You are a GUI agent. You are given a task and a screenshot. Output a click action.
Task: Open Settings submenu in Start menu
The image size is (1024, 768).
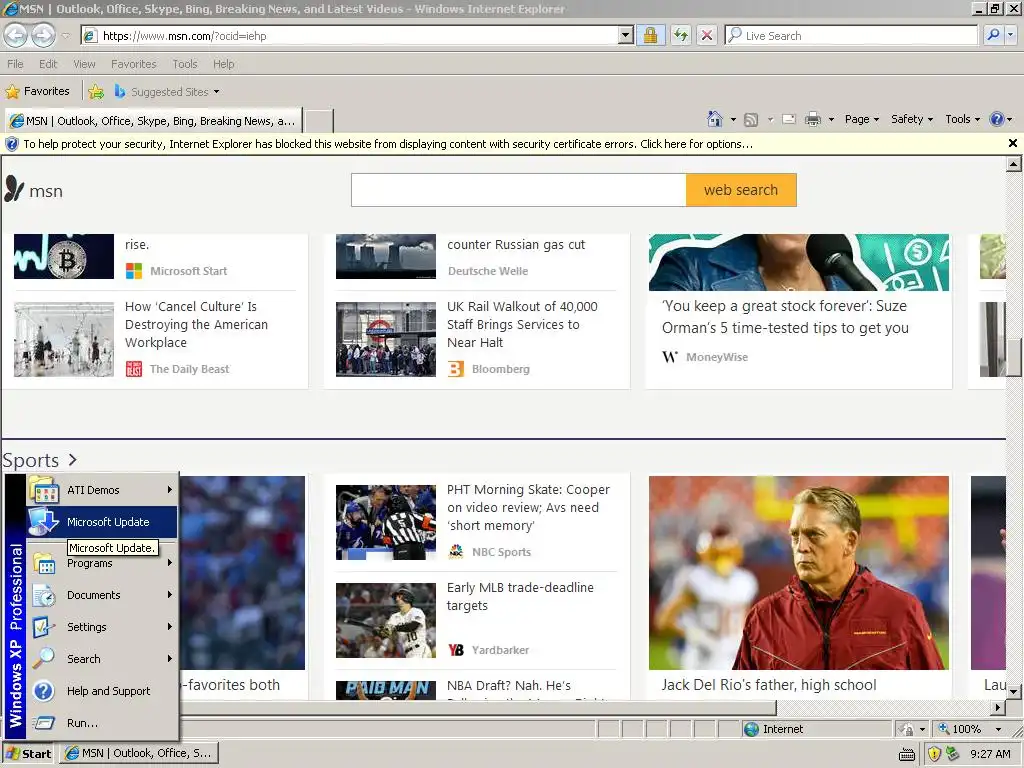(x=102, y=627)
